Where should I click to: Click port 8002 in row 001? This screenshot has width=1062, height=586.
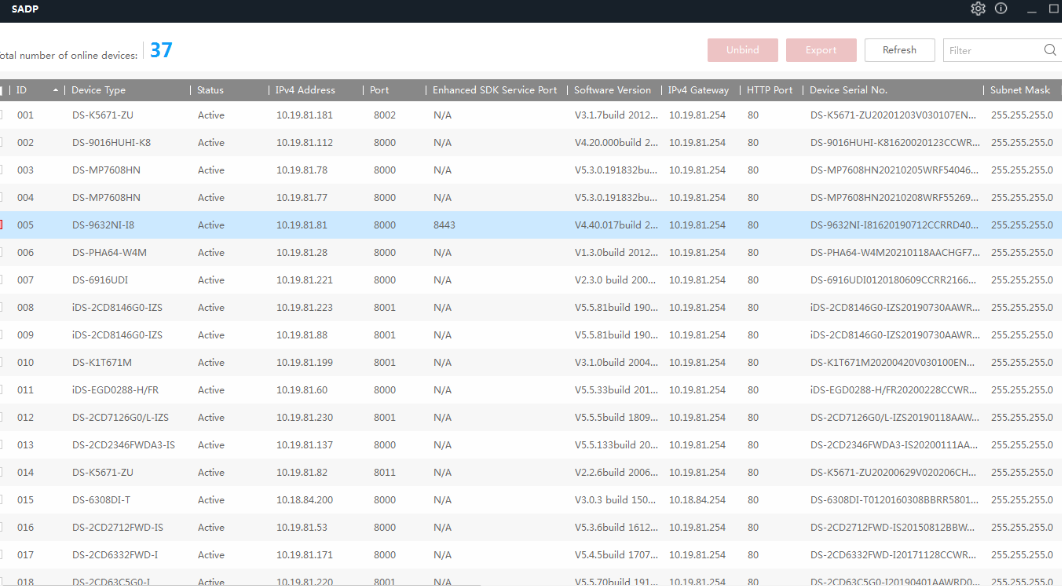coord(384,115)
